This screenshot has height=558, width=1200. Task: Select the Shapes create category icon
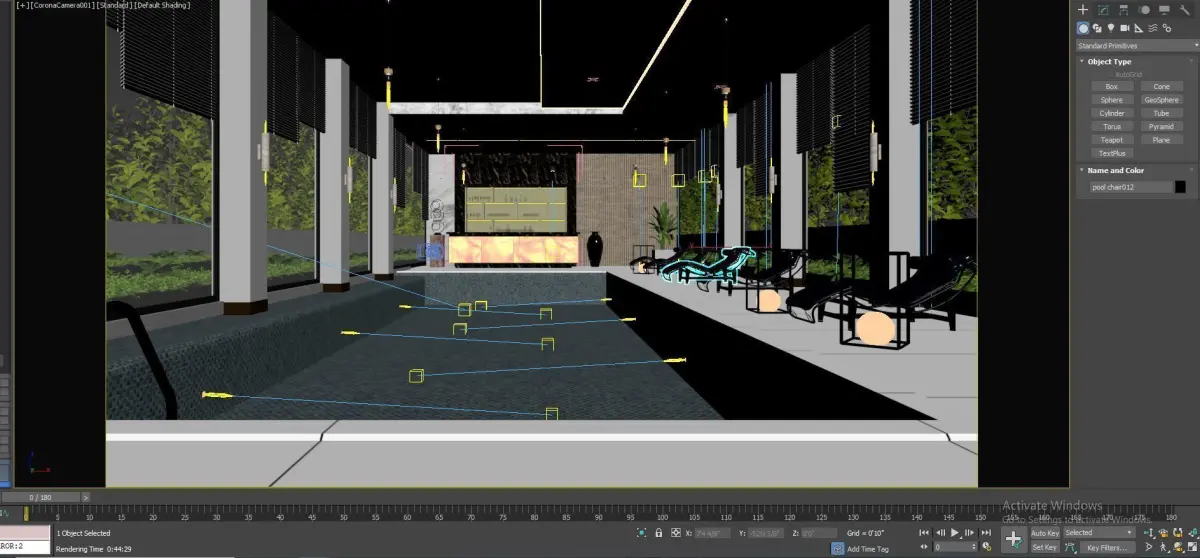1097,28
